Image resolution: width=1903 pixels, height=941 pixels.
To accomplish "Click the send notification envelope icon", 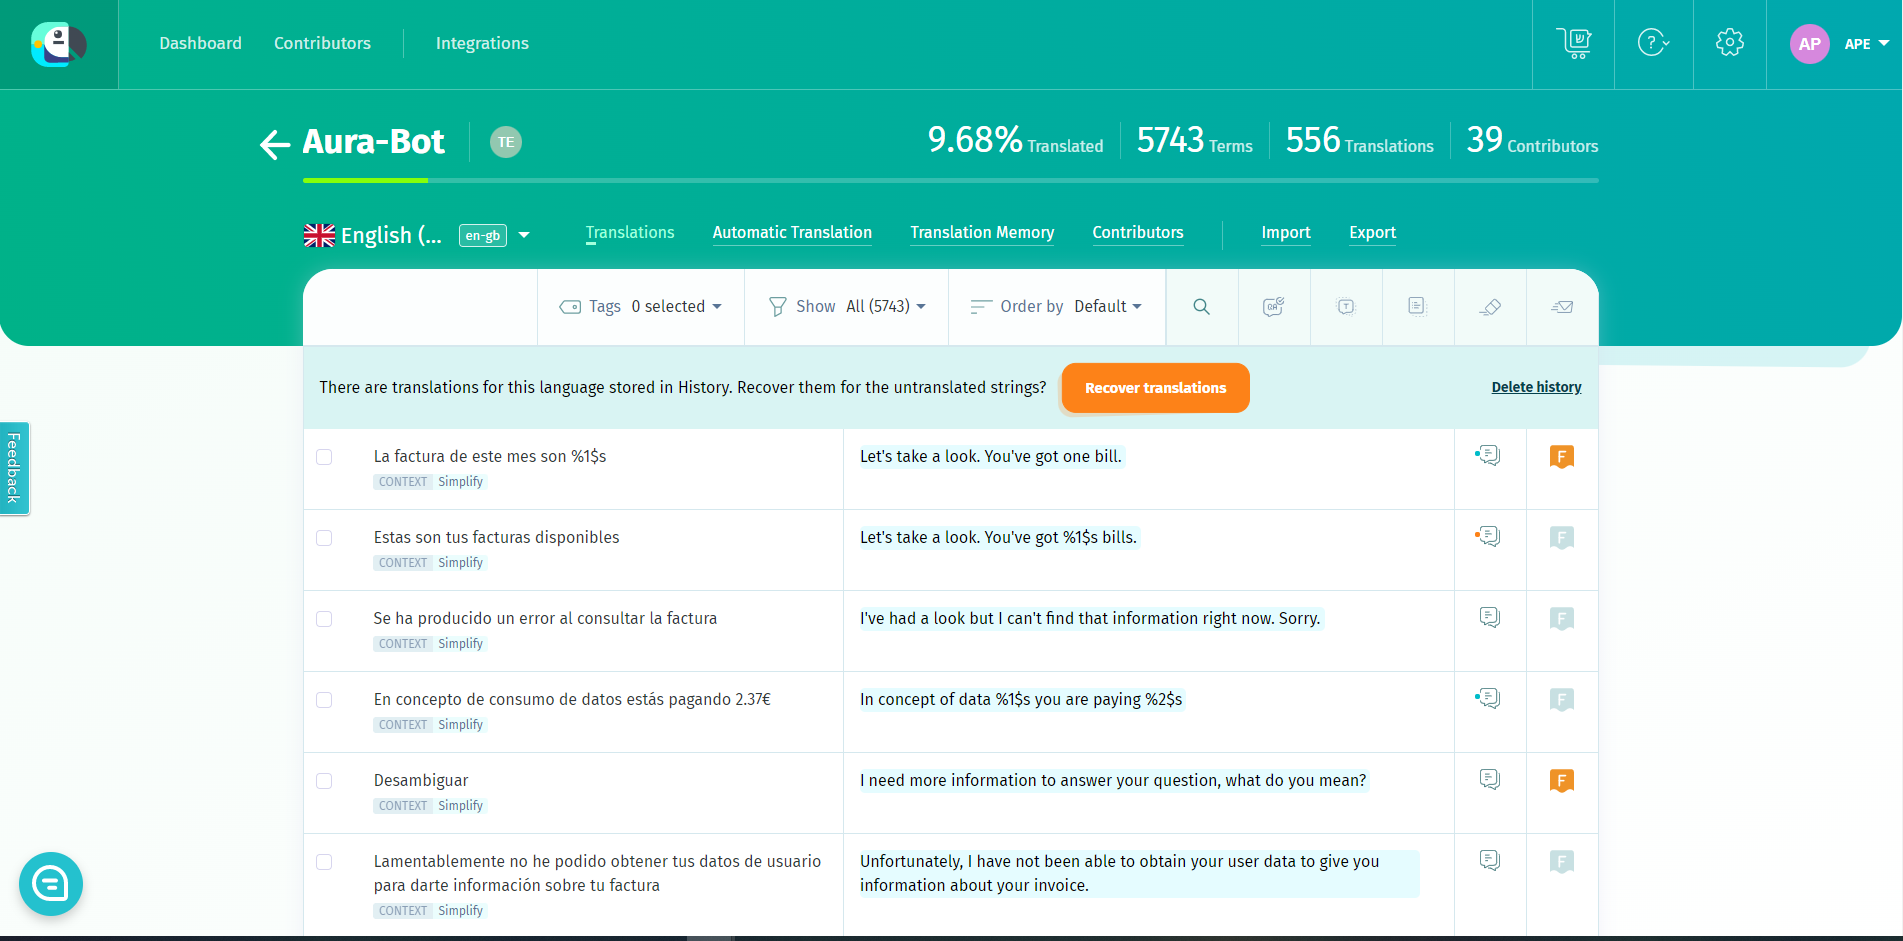I will (1562, 307).
